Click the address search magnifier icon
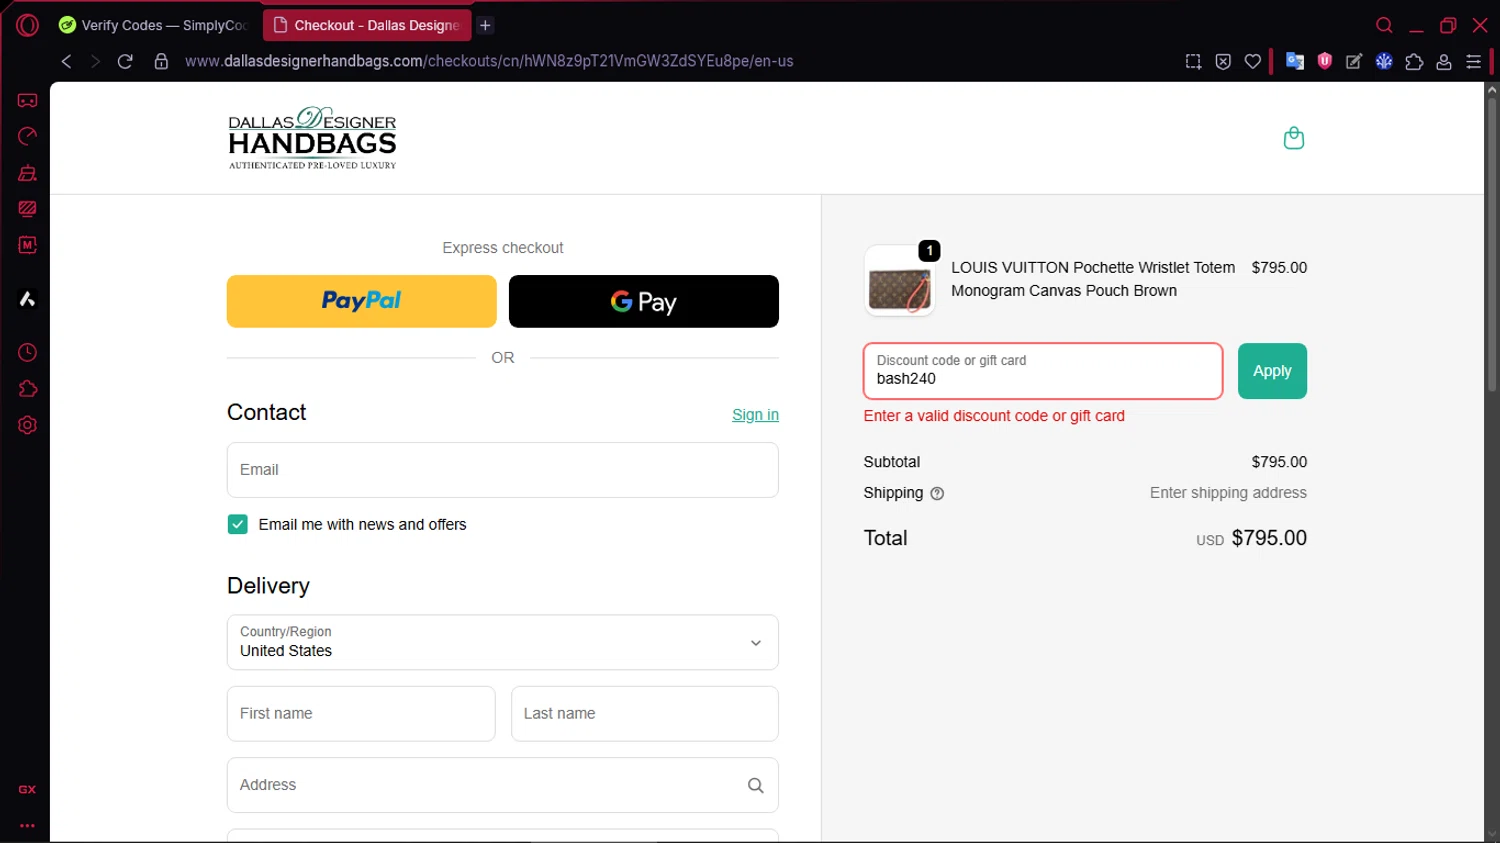1500x843 pixels. tap(756, 786)
